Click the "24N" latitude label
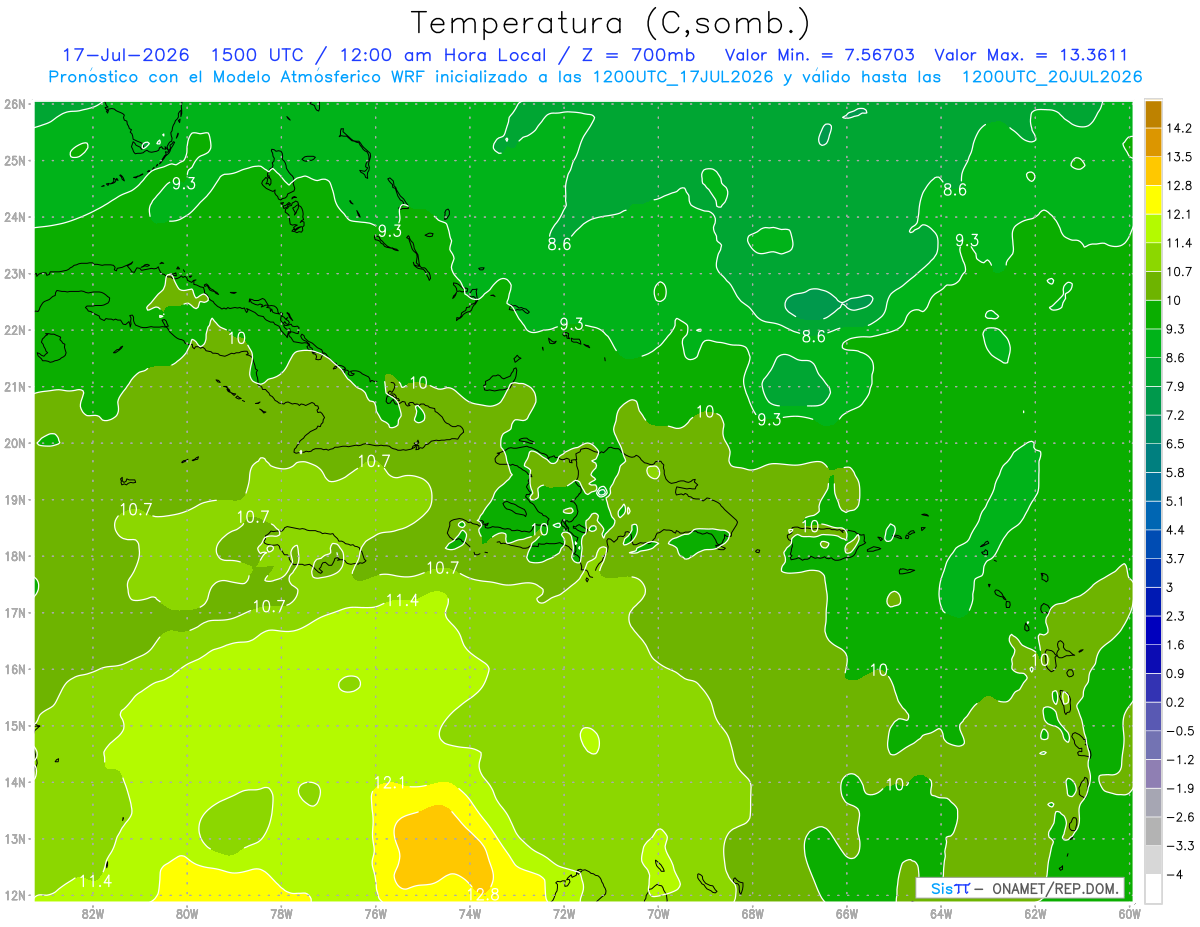The height and width of the screenshot is (927, 1200). point(14,217)
